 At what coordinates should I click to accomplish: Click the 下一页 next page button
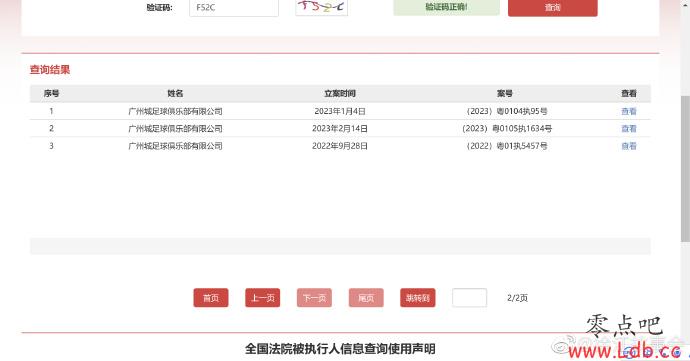coord(314,298)
